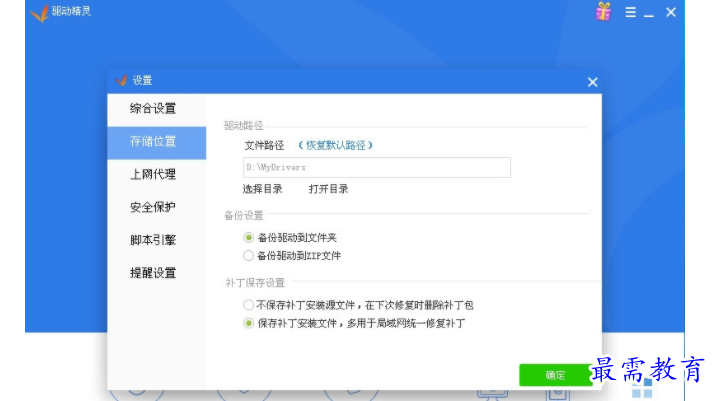
Task: Minimize the 驱动精灵 main window
Action: tap(649, 15)
